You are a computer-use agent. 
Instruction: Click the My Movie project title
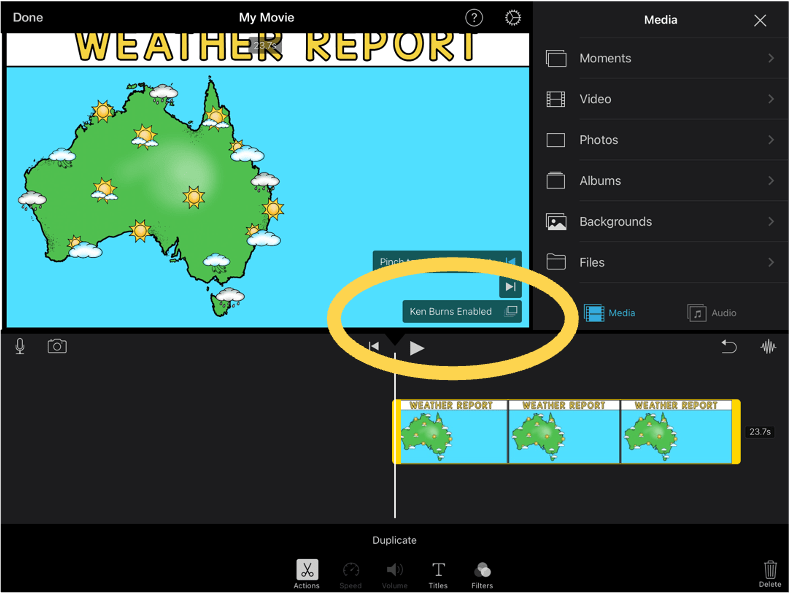[x=266, y=18]
